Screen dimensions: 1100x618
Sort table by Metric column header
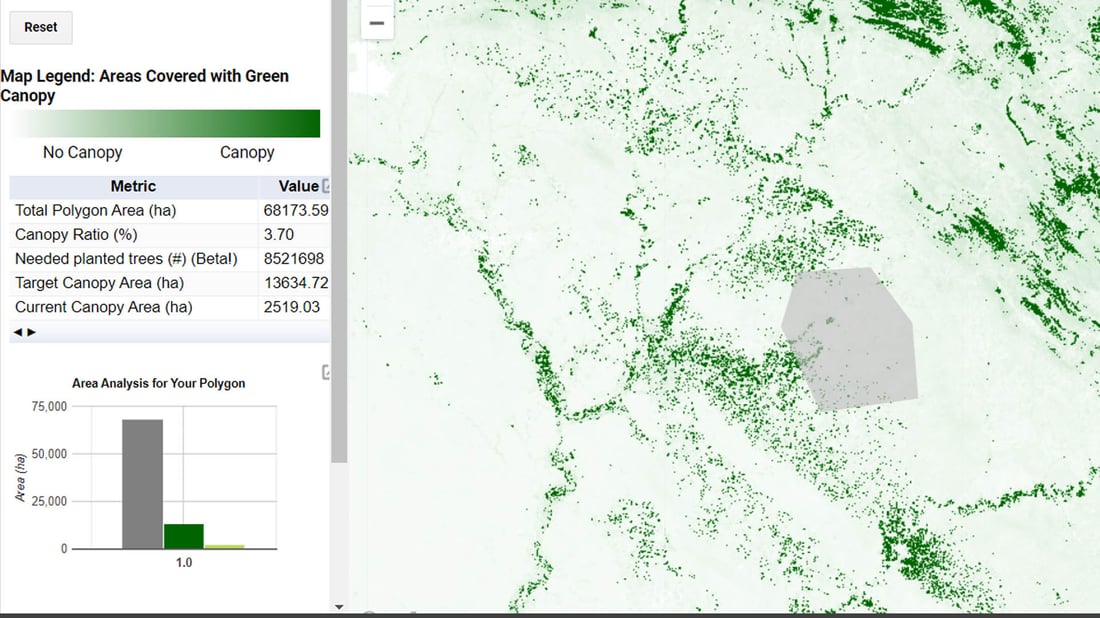(133, 186)
